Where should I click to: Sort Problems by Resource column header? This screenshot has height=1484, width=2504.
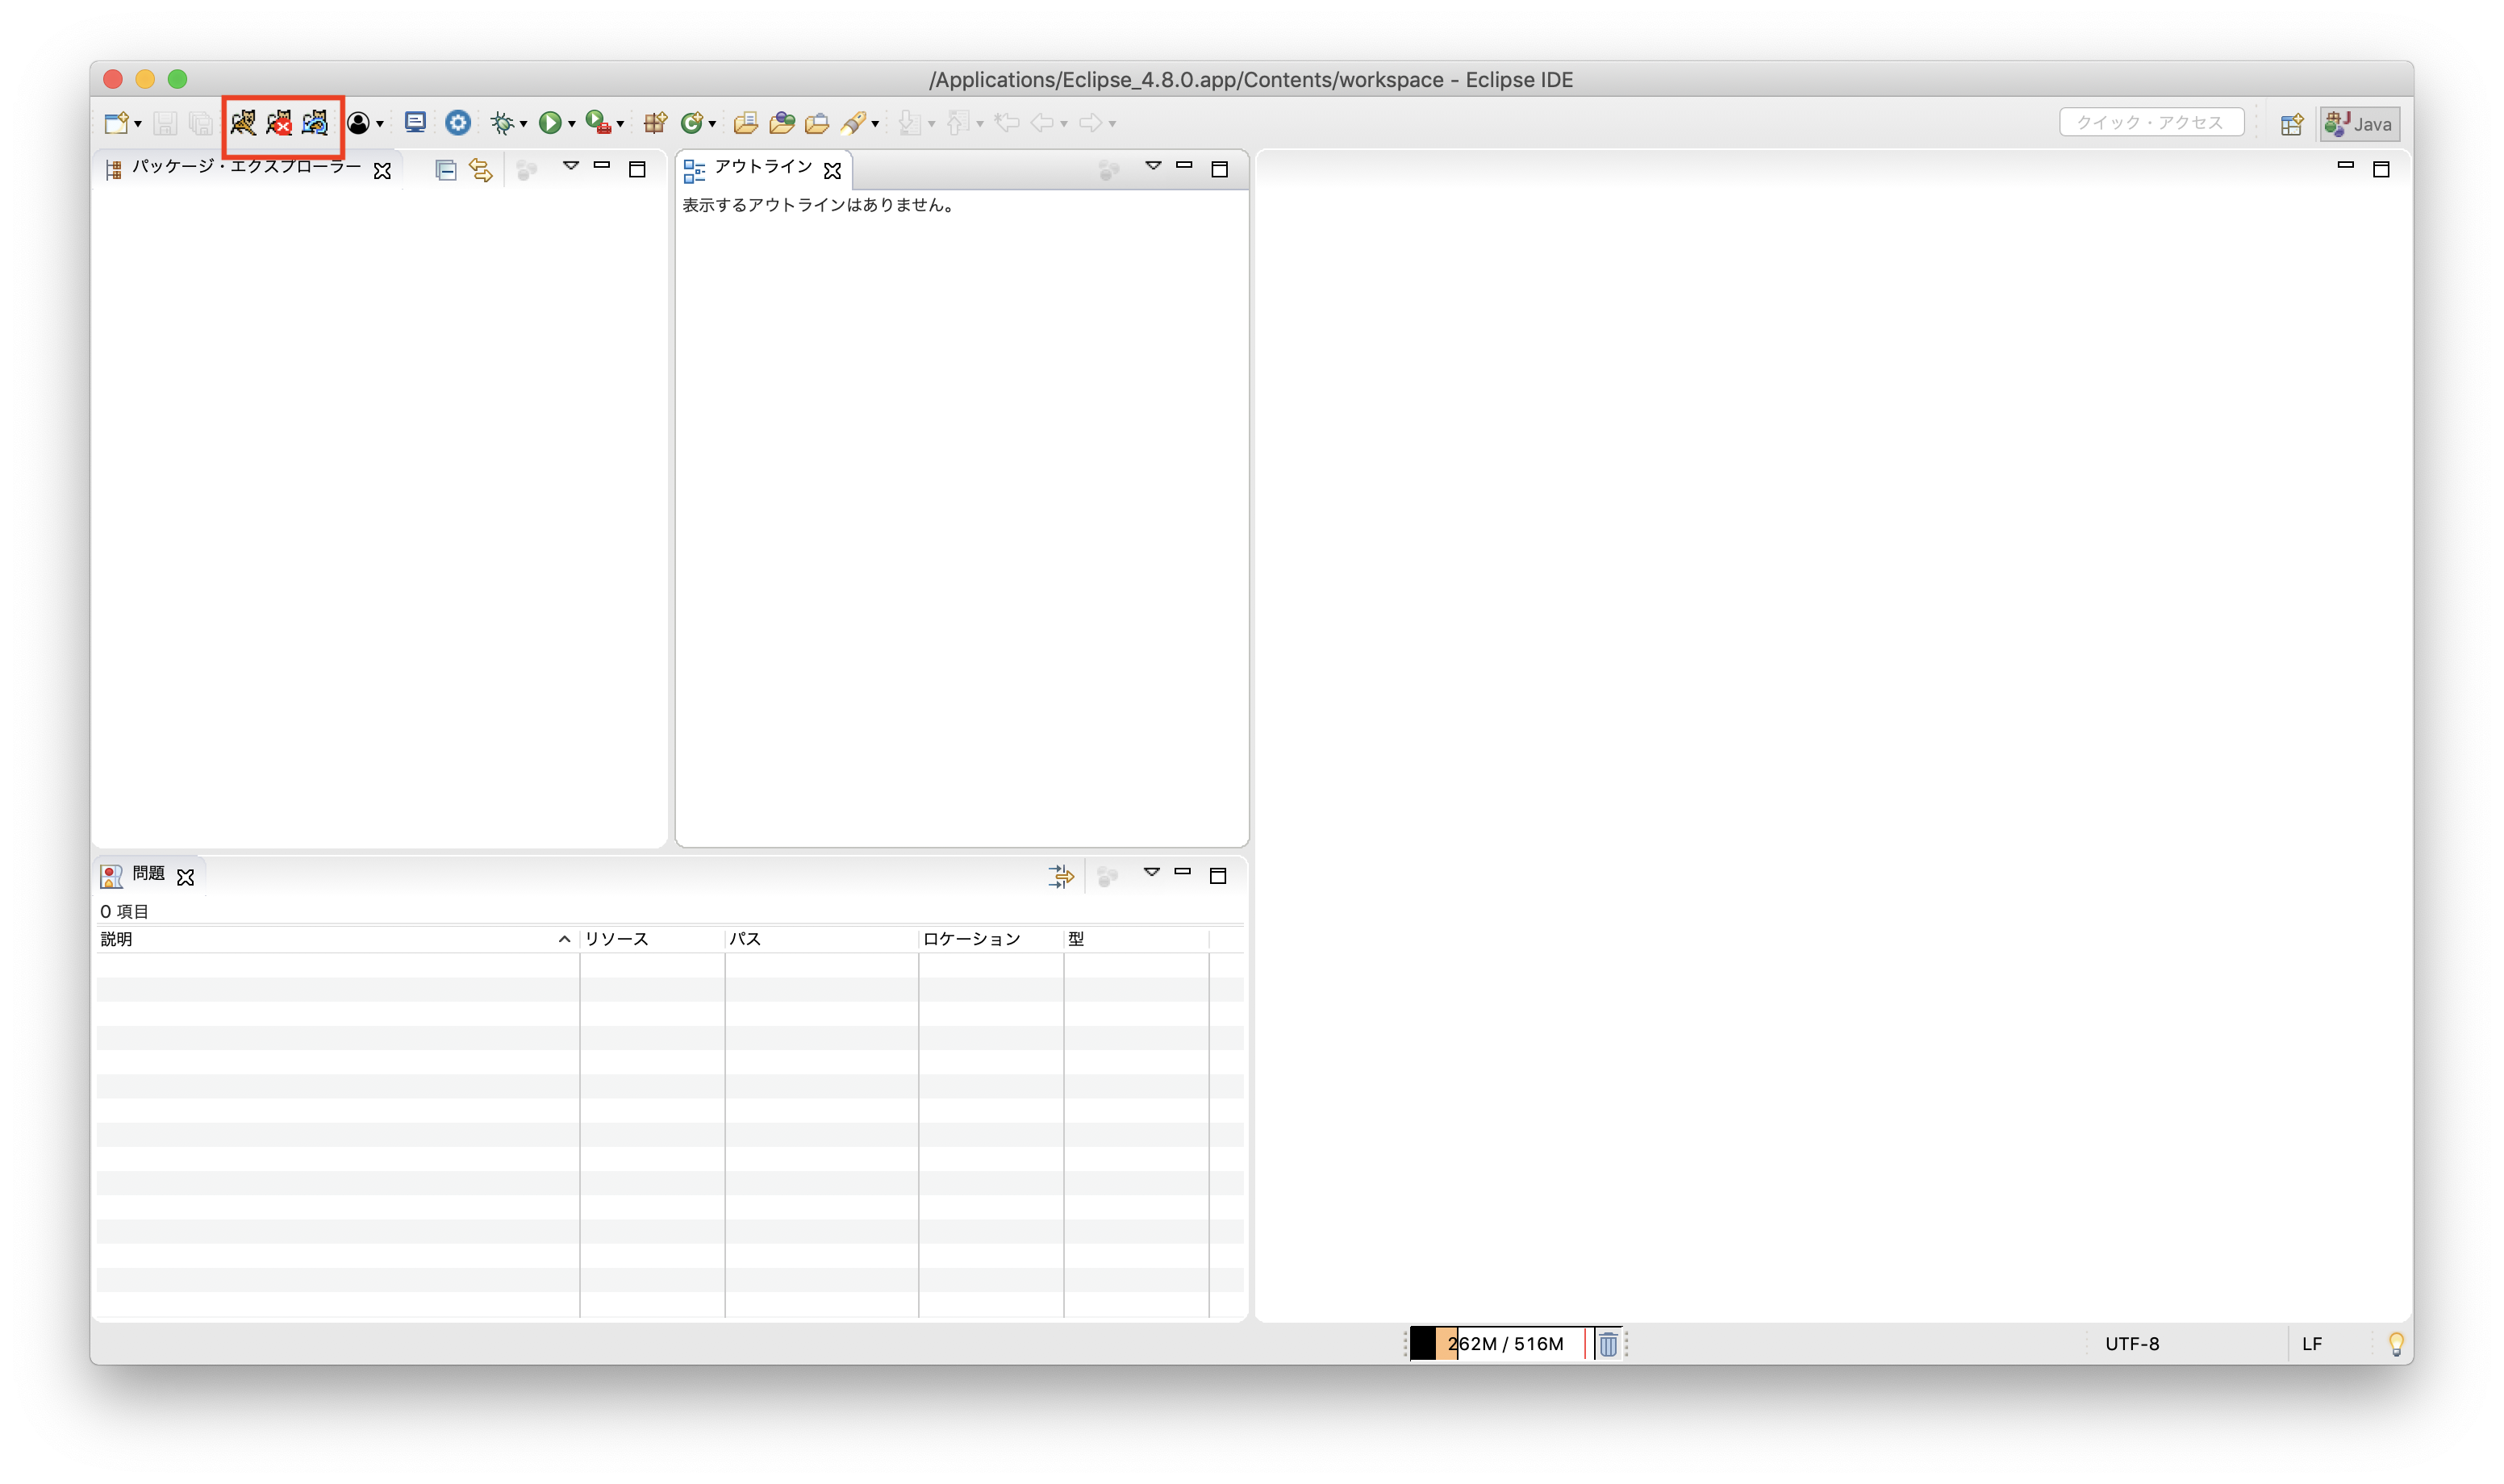point(652,939)
